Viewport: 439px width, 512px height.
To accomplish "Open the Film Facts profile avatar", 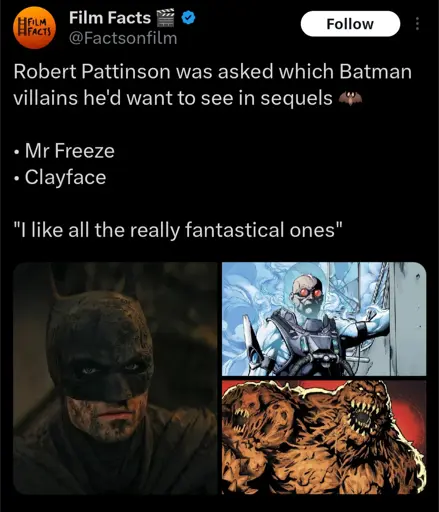I will pos(35,28).
